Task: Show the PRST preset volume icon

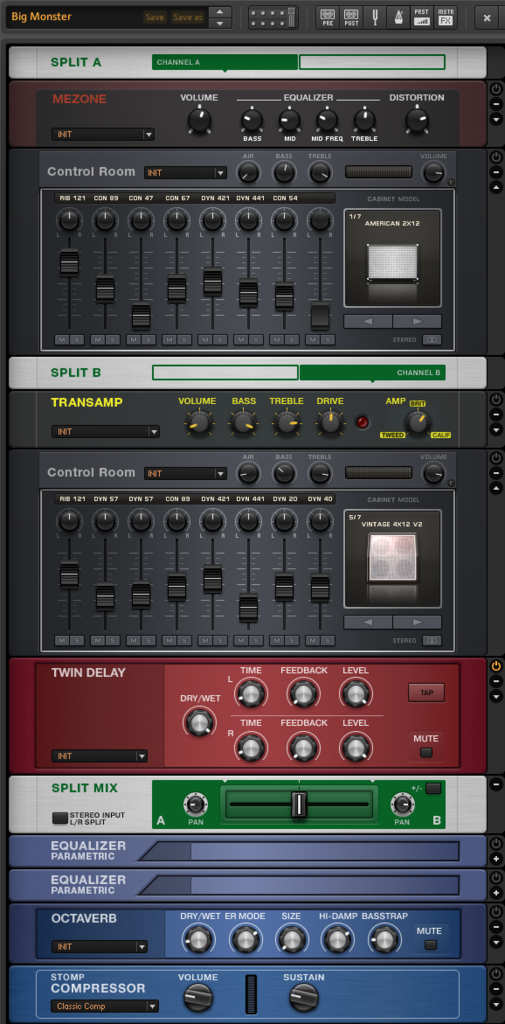Action: (421, 17)
